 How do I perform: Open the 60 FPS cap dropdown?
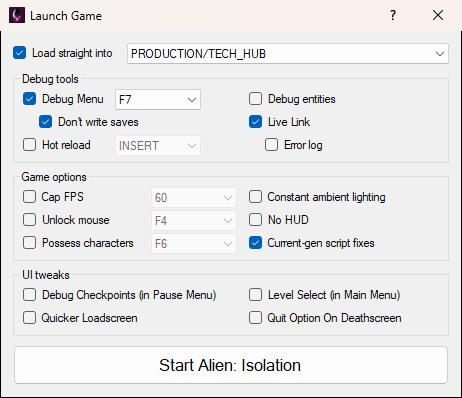194,198
